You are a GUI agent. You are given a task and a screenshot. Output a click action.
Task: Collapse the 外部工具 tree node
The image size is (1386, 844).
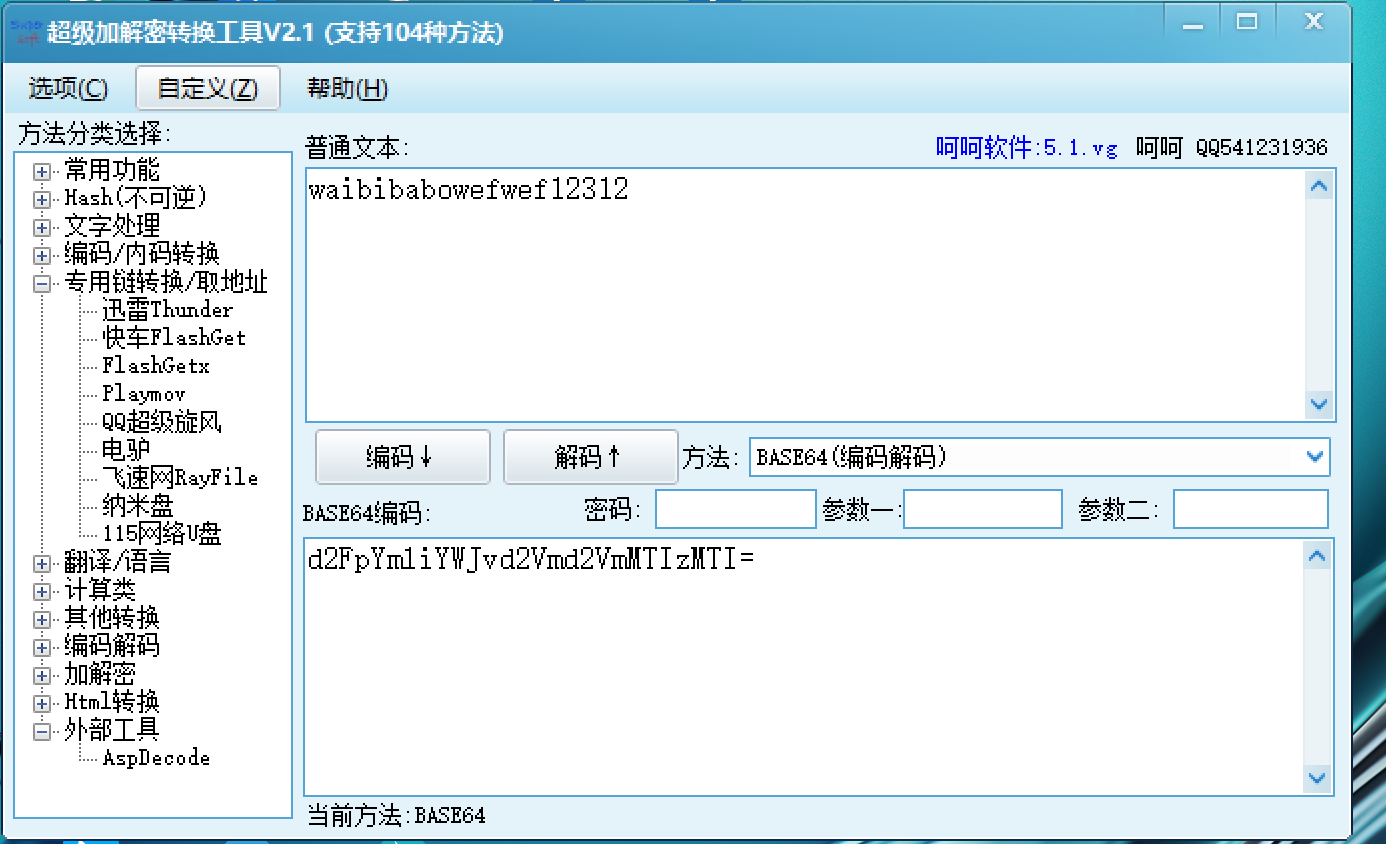[42, 731]
